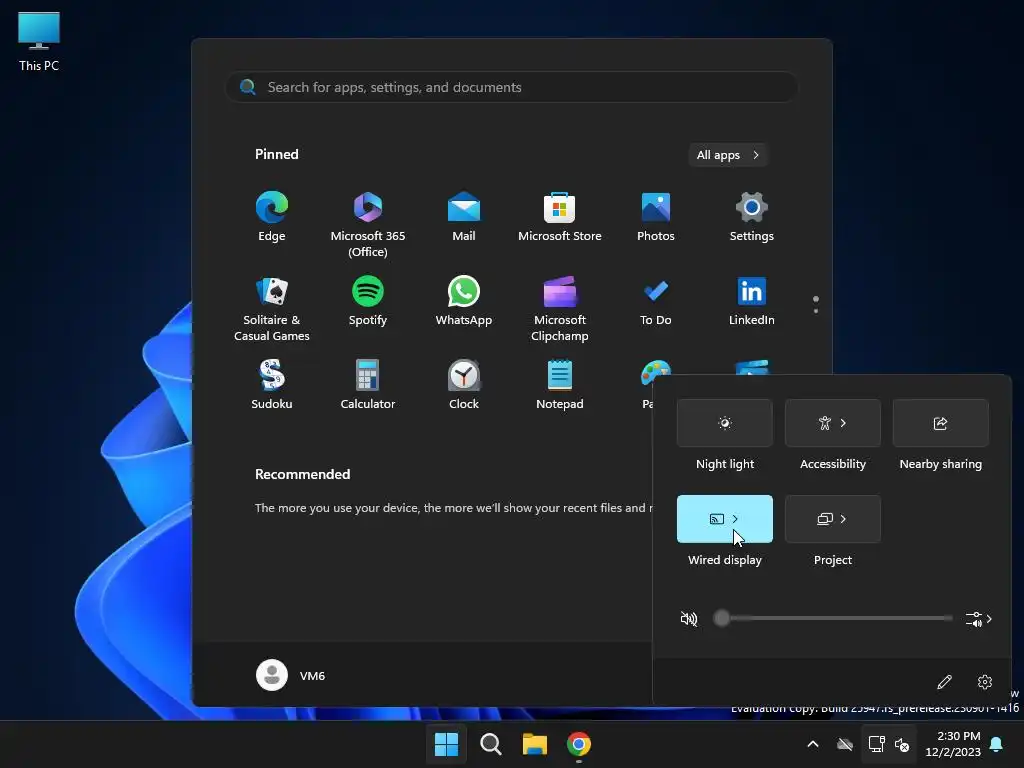The image size is (1024, 768).
Task: Open the Edge pinned app
Action: pos(272,217)
